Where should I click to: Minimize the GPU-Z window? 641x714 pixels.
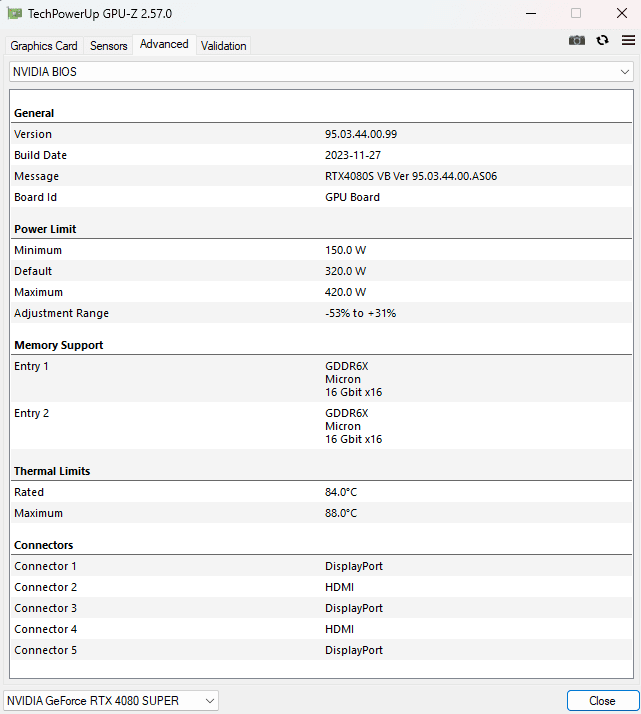click(528, 14)
